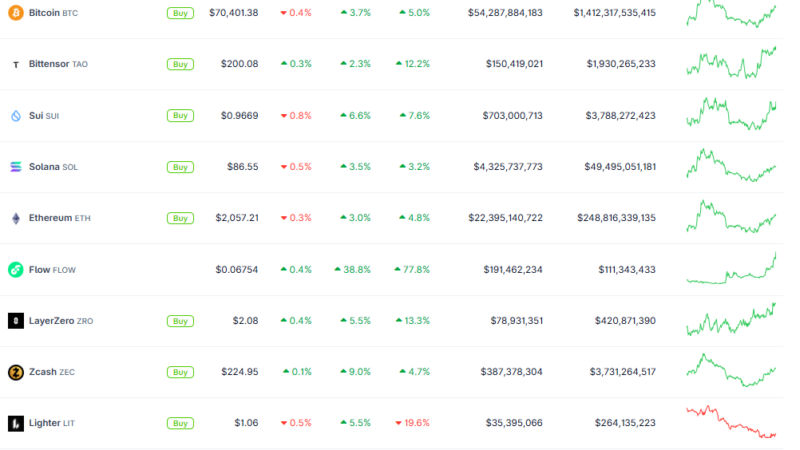Click the Sui droplet logo icon
This screenshot has width=800, height=450.
tap(16, 116)
